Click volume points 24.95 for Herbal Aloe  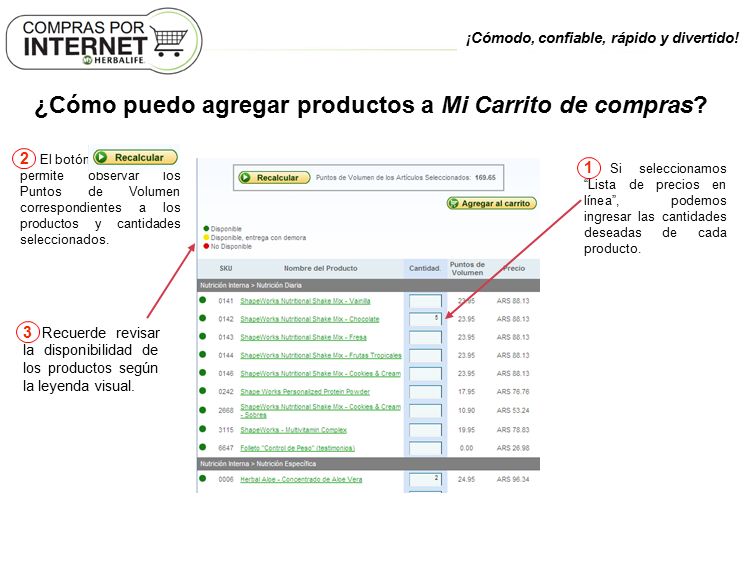tap(466, 479)
